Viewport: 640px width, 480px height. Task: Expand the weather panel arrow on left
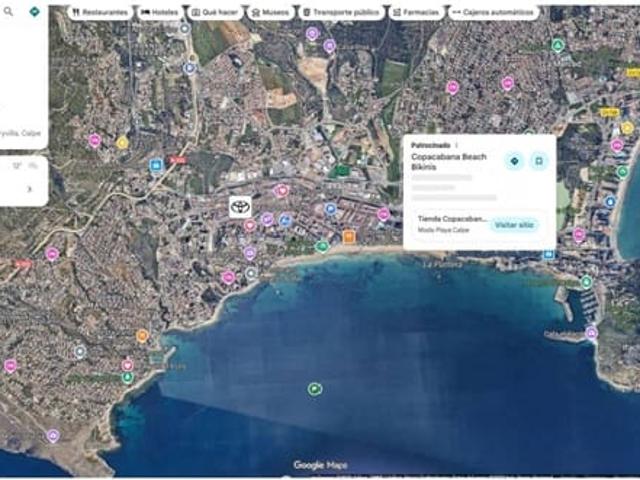click(29, 188)
